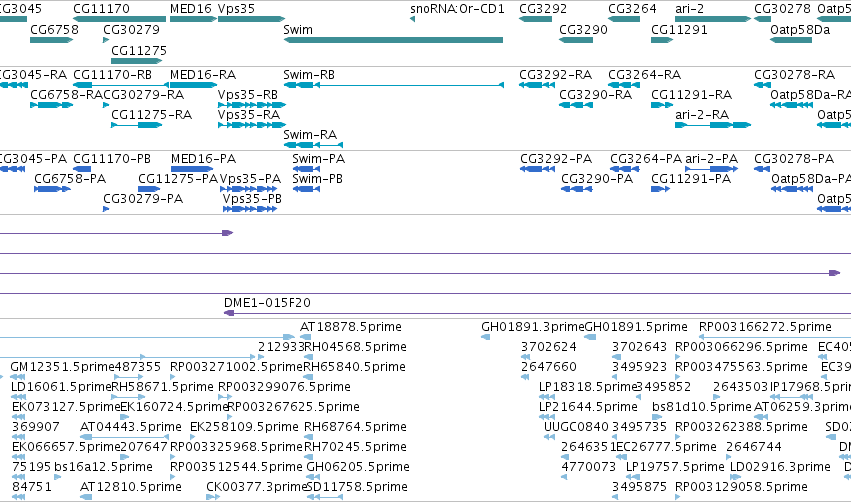
Task: Select the CG3290 gene label
Action: click(x=583, y=29)
